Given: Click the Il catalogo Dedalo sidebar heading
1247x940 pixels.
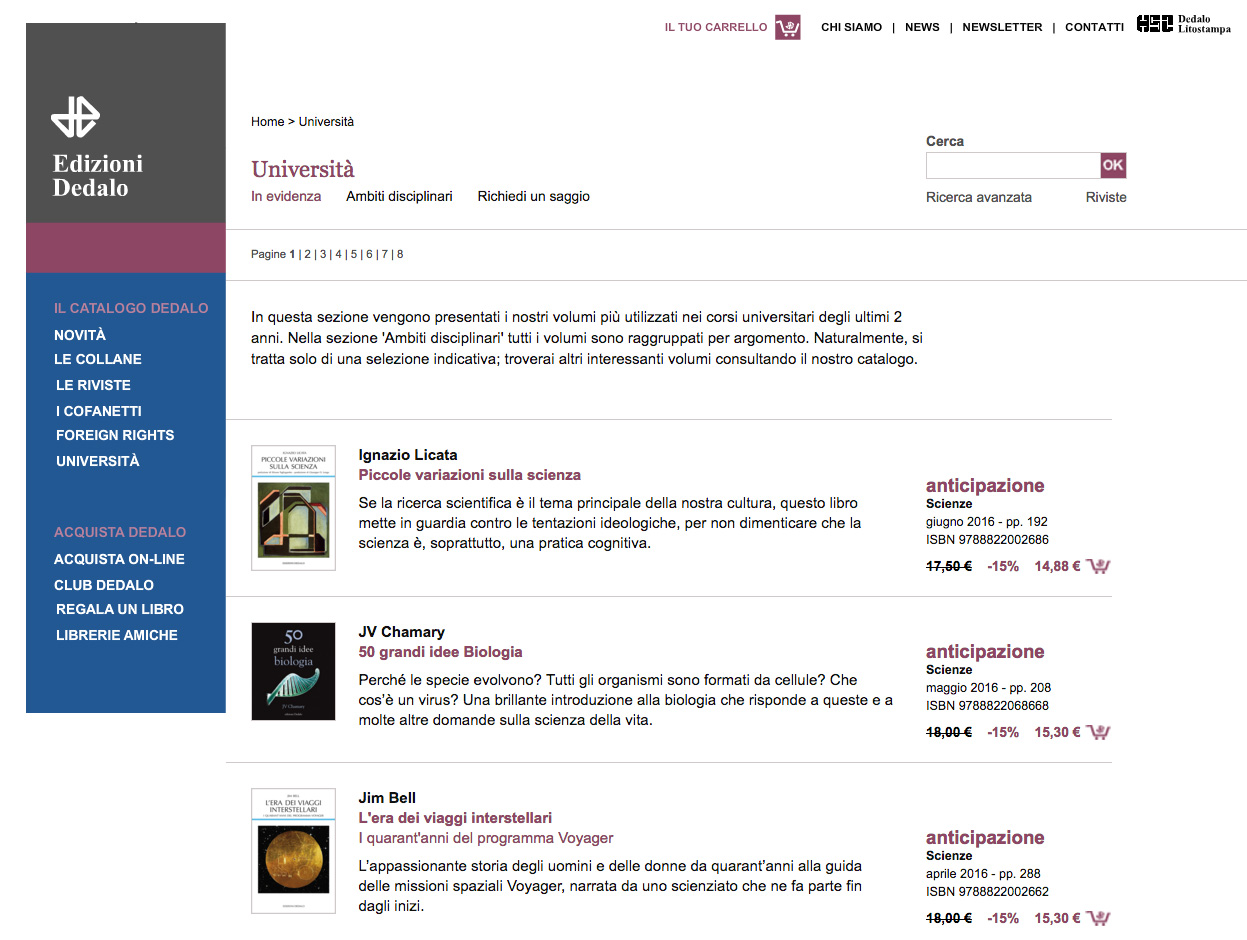Looking at the screenshot, I should click(131, 308).
